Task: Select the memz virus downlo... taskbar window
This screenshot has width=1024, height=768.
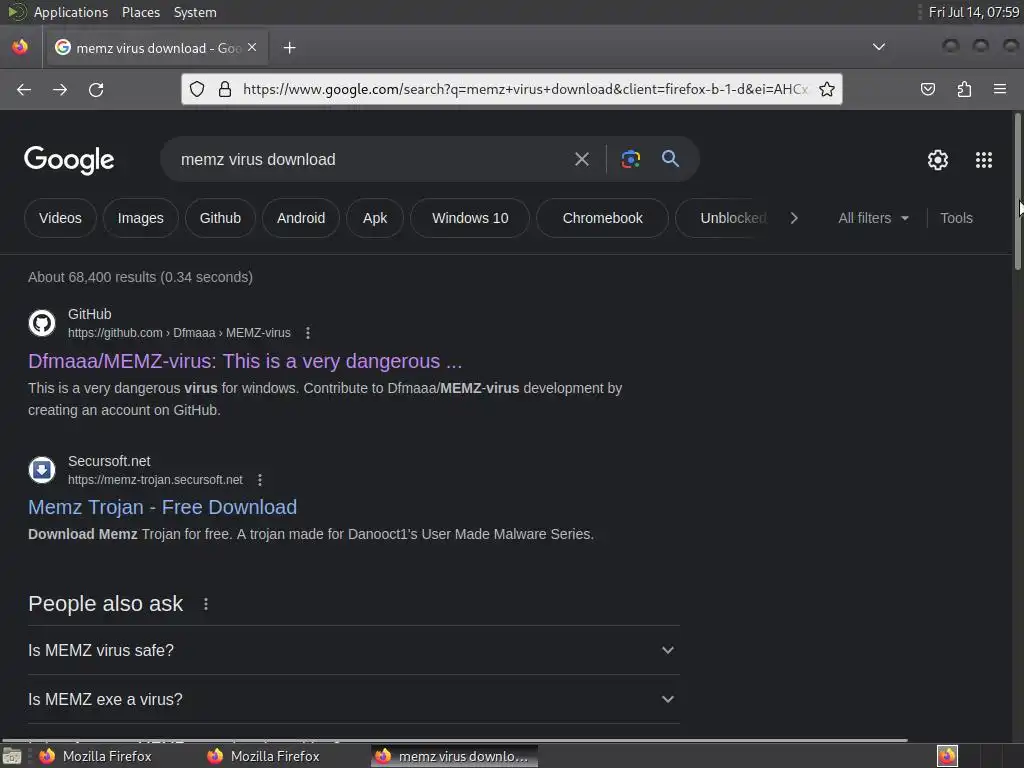Action: (x=455, y=756)
